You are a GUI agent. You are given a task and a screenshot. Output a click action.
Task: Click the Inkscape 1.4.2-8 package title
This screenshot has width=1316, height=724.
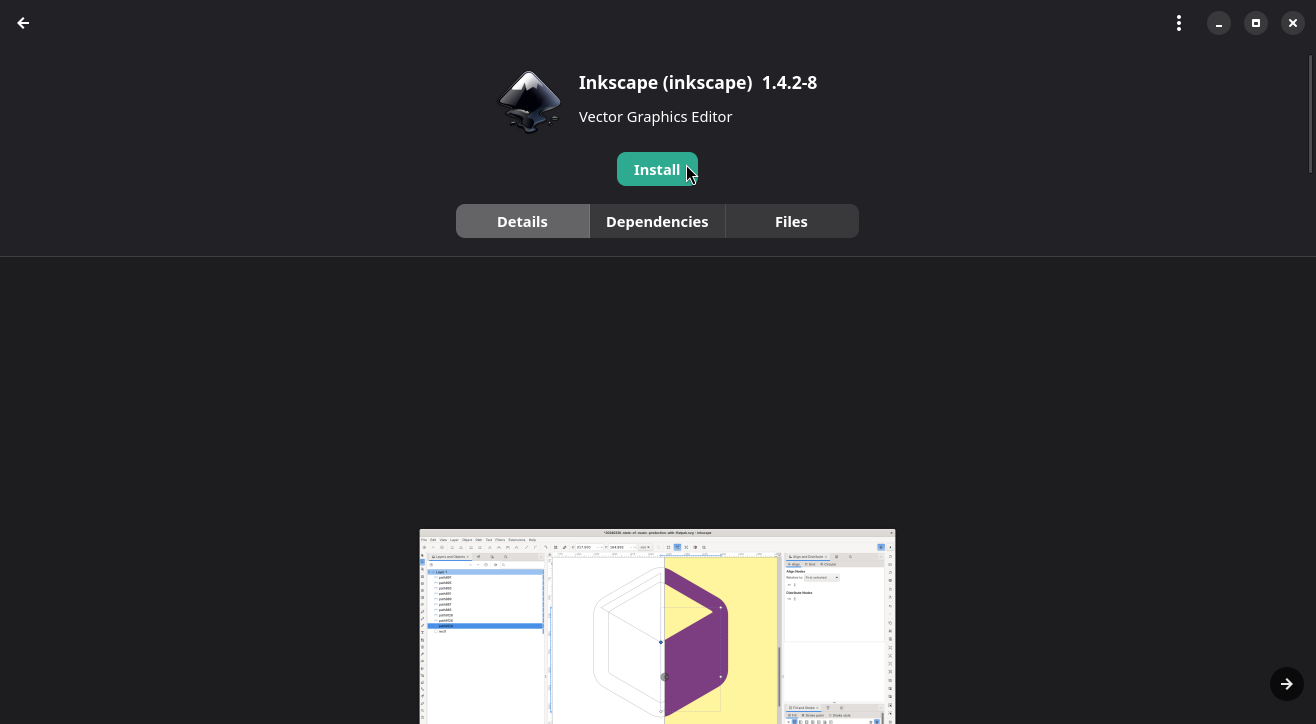click(x=697, y=83)
